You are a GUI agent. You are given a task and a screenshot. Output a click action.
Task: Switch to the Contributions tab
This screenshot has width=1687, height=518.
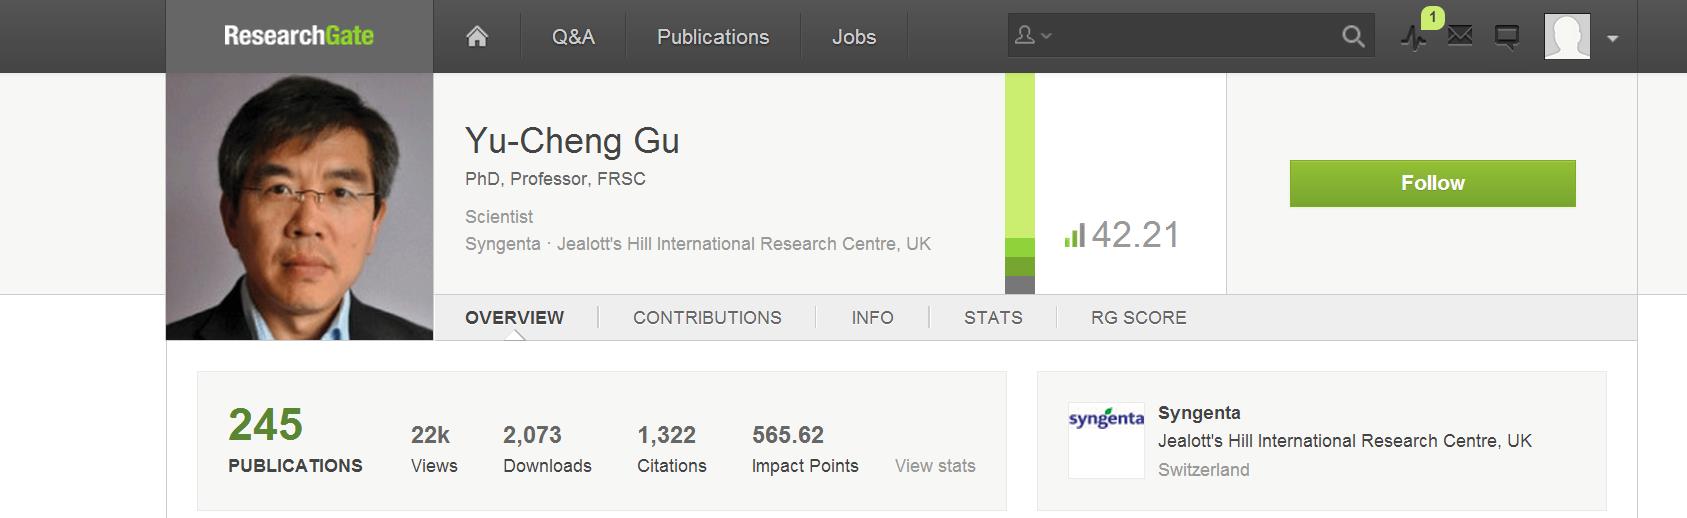tap(707, 317)
